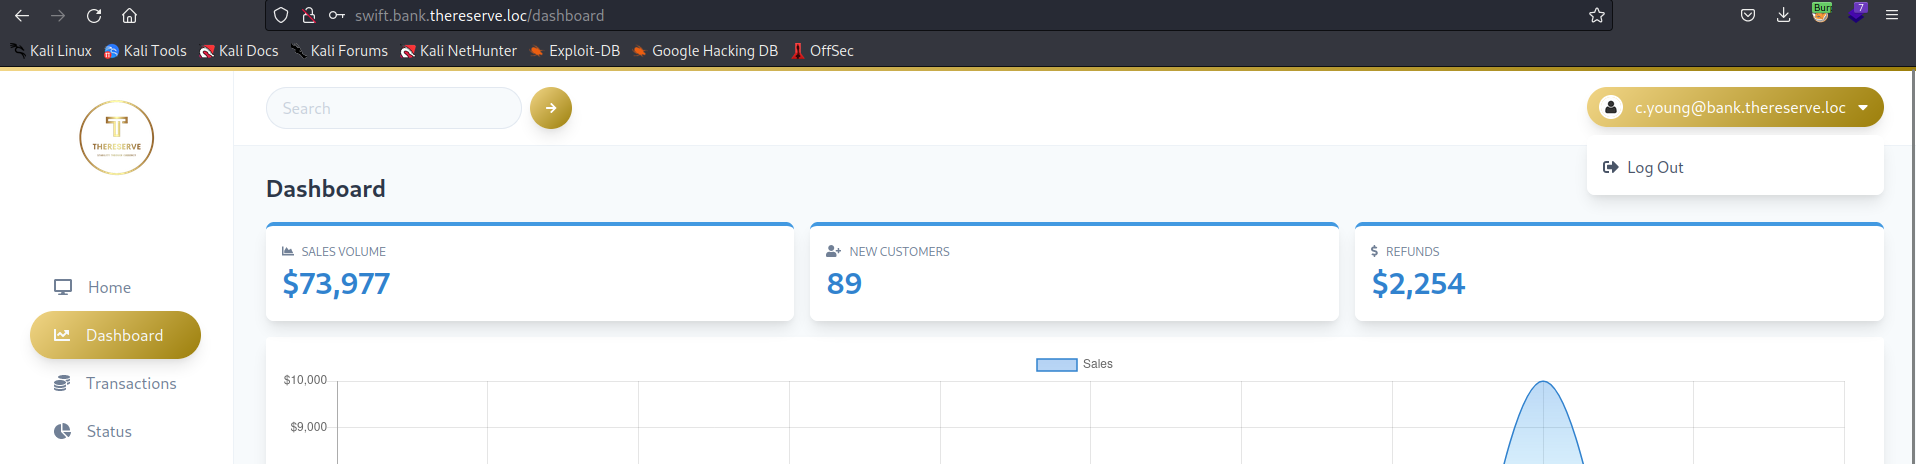Submit search with gold arrow button
1916x464 pixels.
(551, 108)
